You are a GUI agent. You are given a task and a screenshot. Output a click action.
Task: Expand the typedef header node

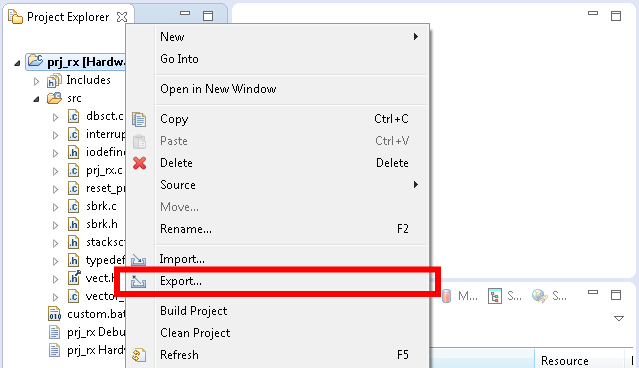point(55,261)
